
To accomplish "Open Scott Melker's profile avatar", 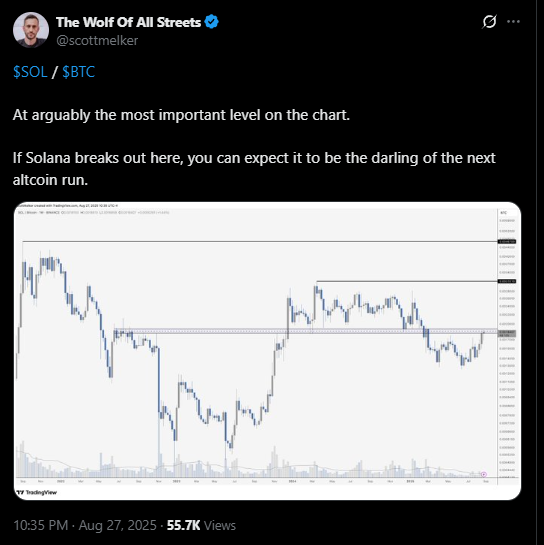I will (31, 30).
